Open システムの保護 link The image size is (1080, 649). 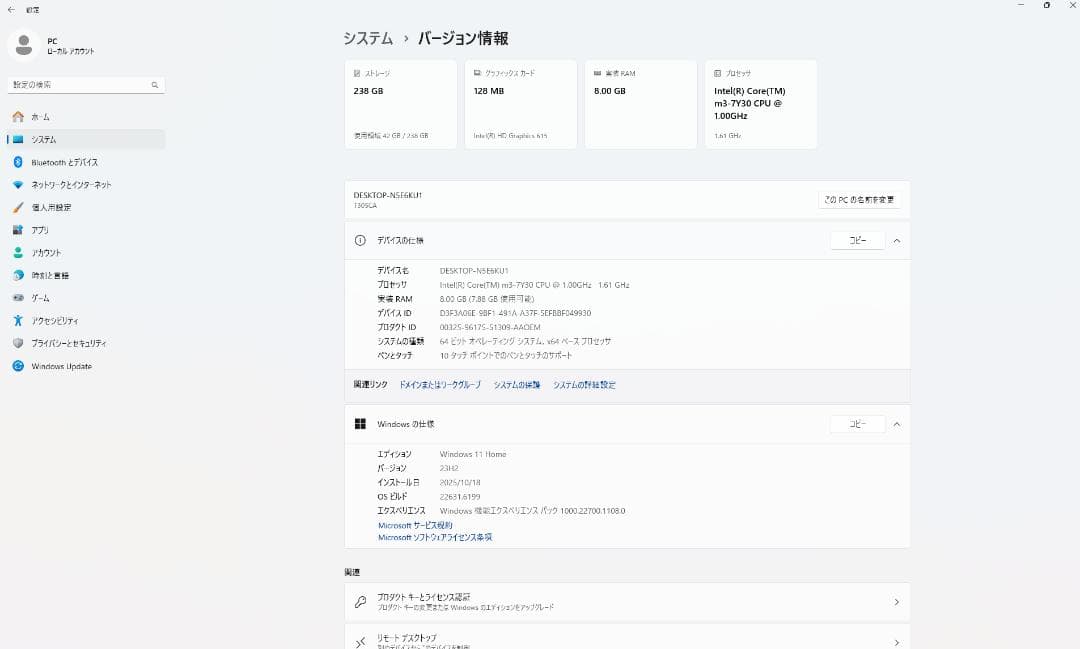517,384
